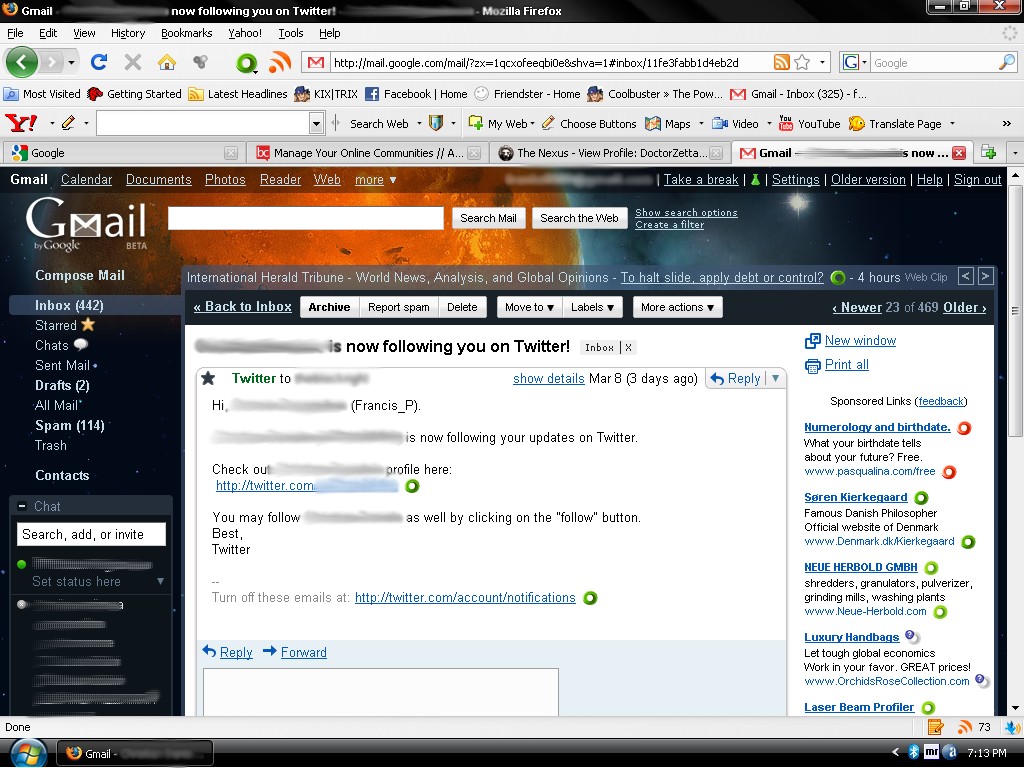The width and height of the screenshot is (1024, 768).
Task: Show next web clip arrow
Action: pyautogui.click(x=986, y=276)
